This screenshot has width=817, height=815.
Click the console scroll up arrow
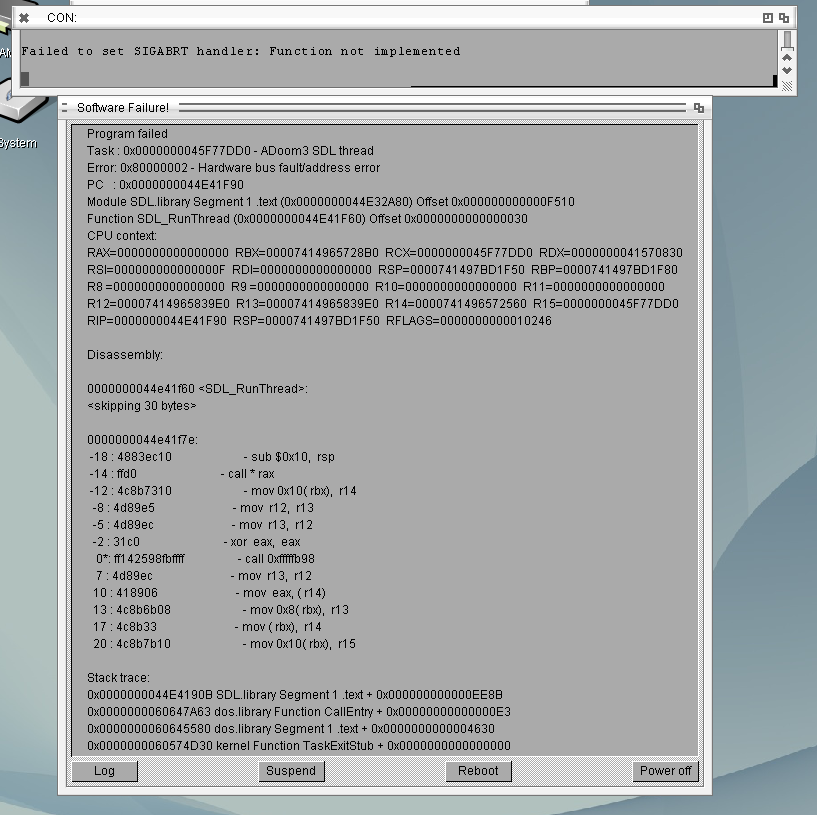[787, 58]
